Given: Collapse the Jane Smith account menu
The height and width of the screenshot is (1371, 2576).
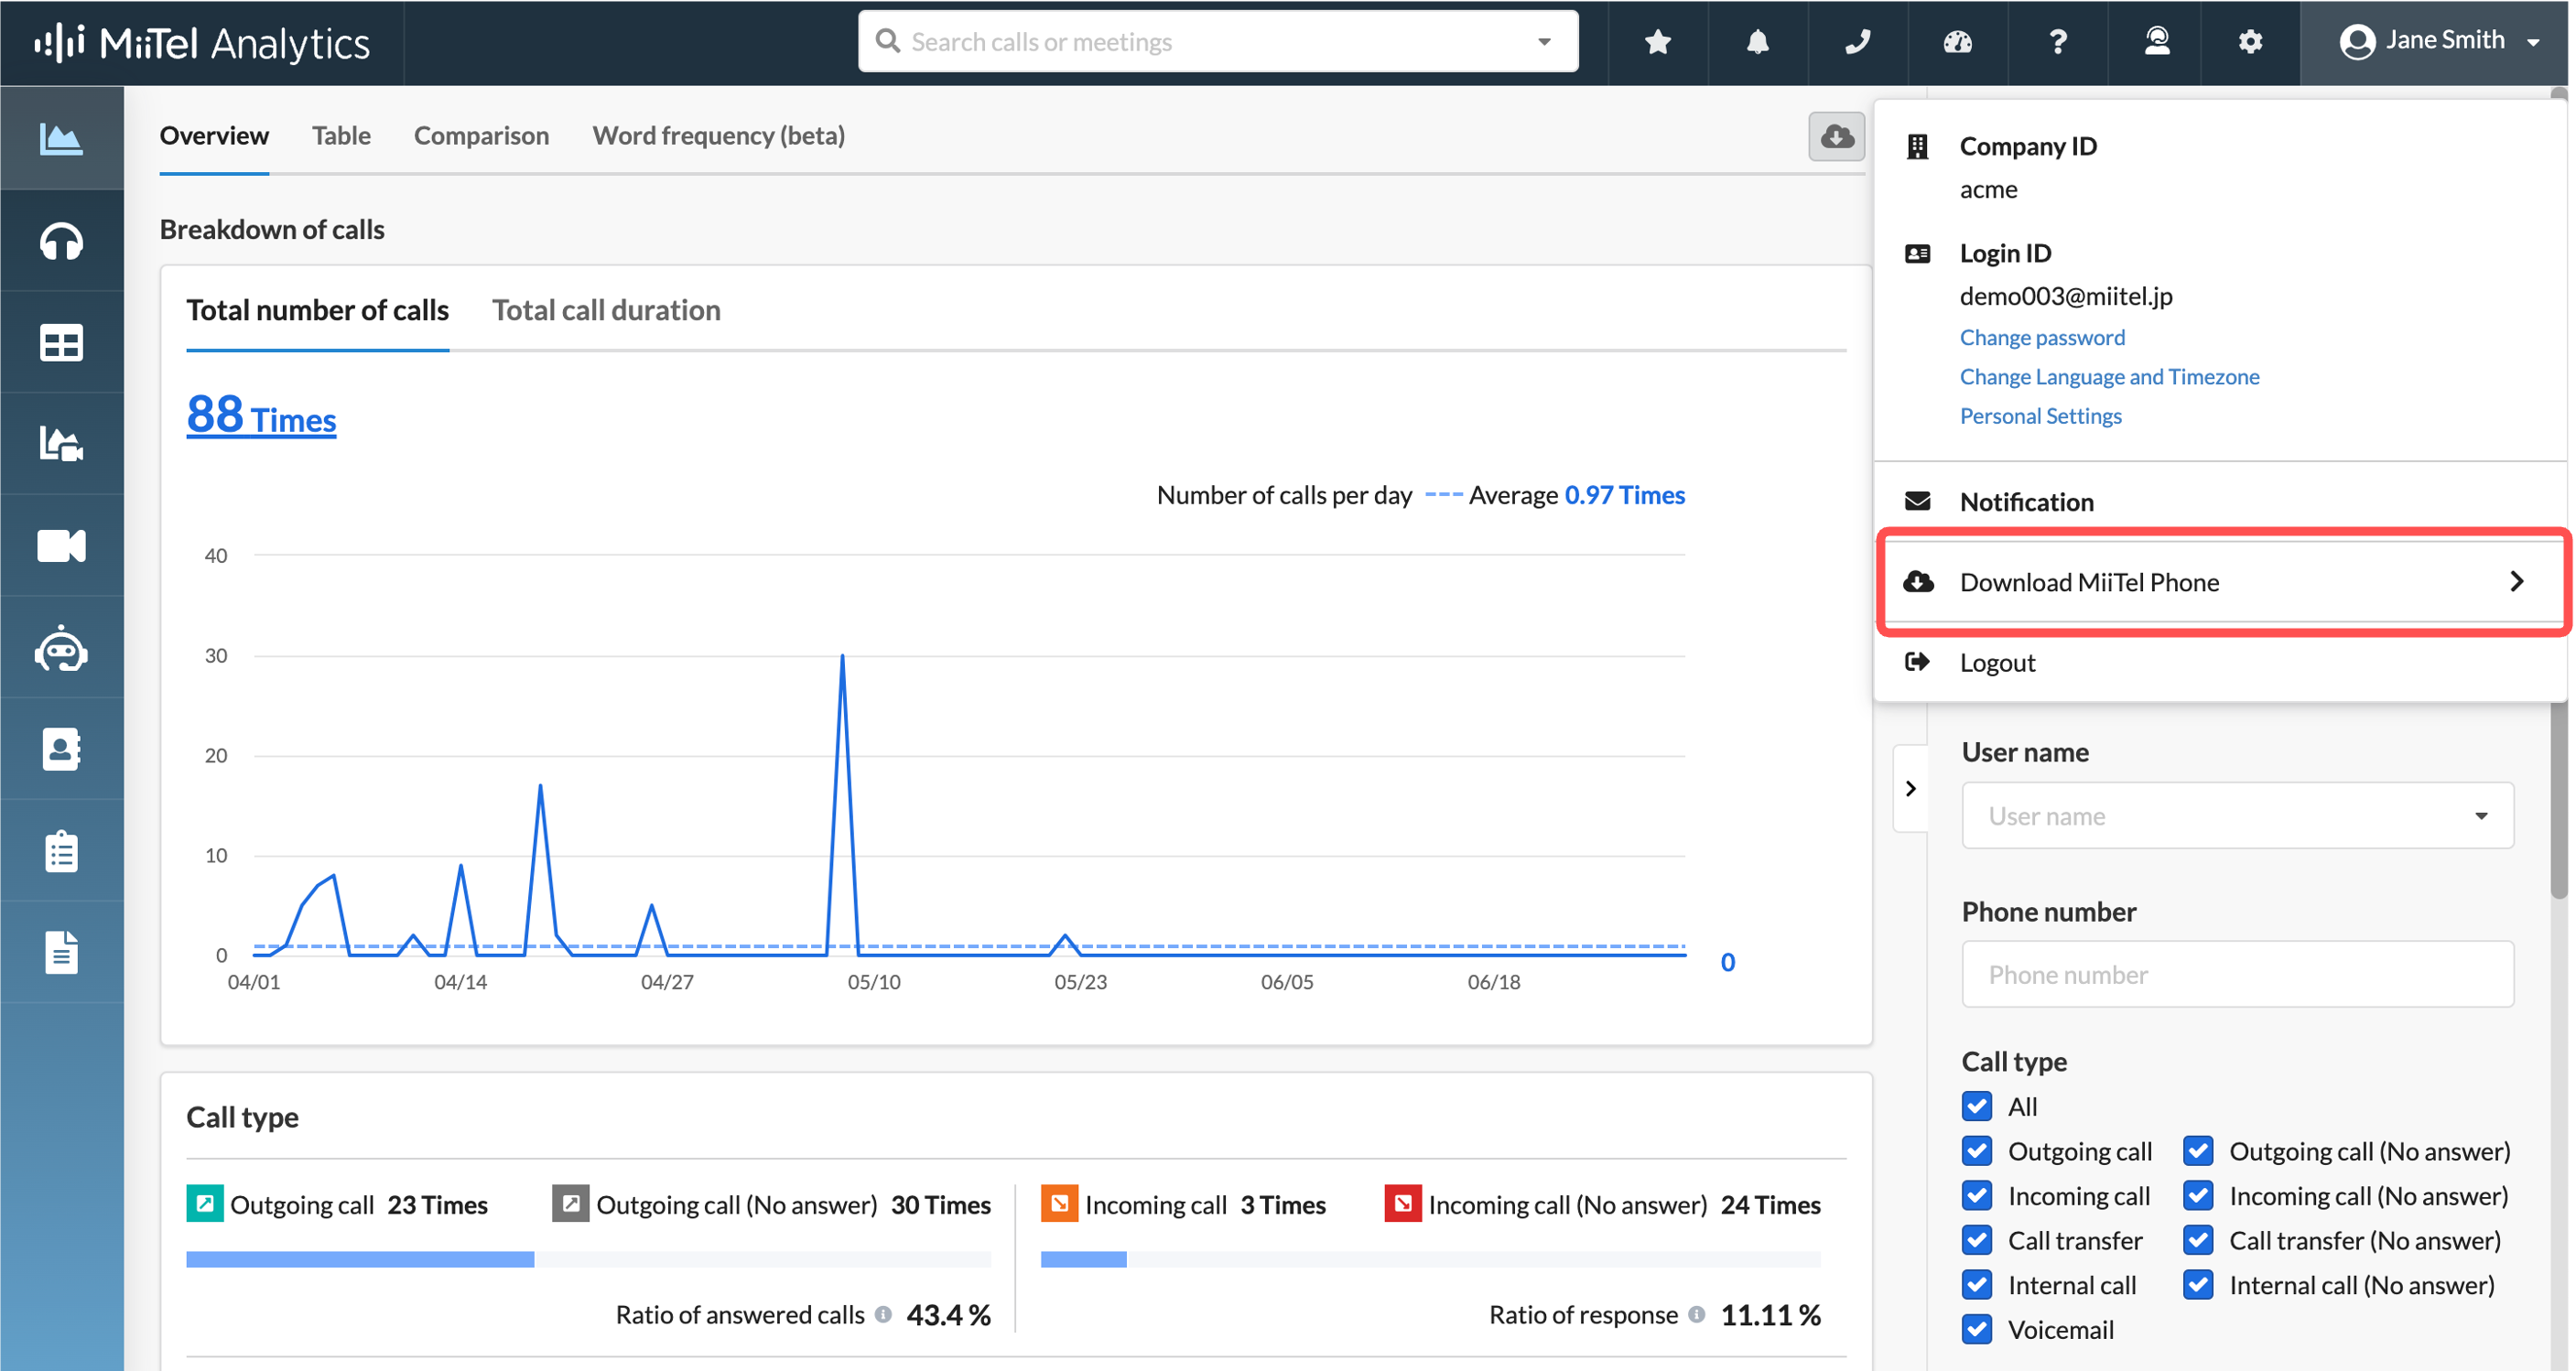Looking at the screenshot, I should coord(2436,42).
